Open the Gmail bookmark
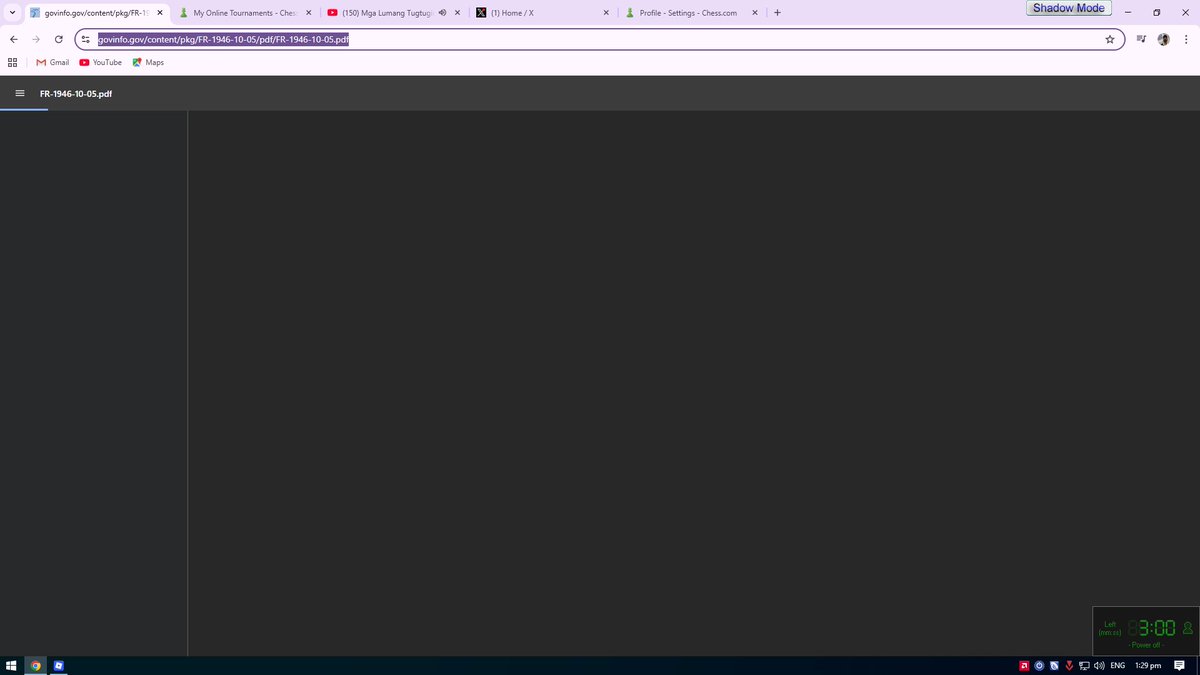 [53, 62]
